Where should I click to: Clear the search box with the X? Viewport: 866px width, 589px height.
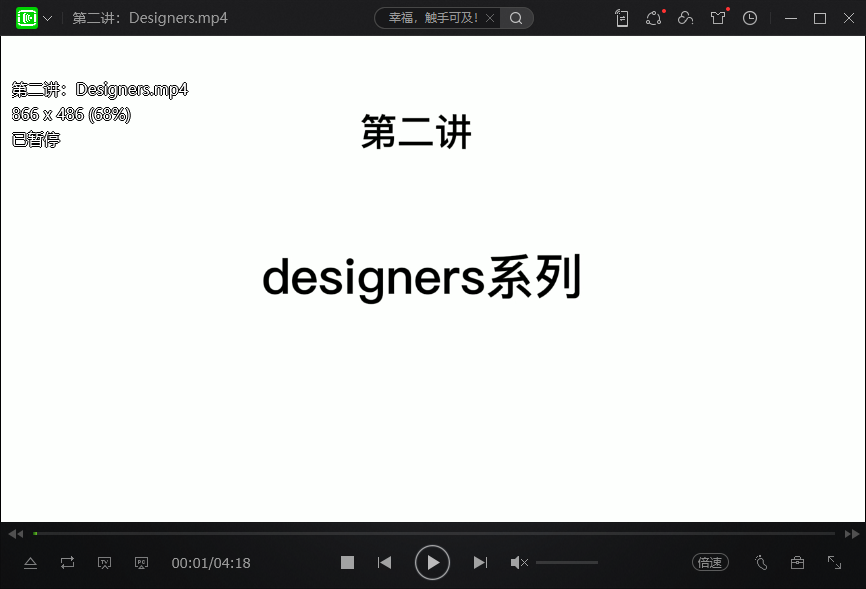tap(490, 18)
